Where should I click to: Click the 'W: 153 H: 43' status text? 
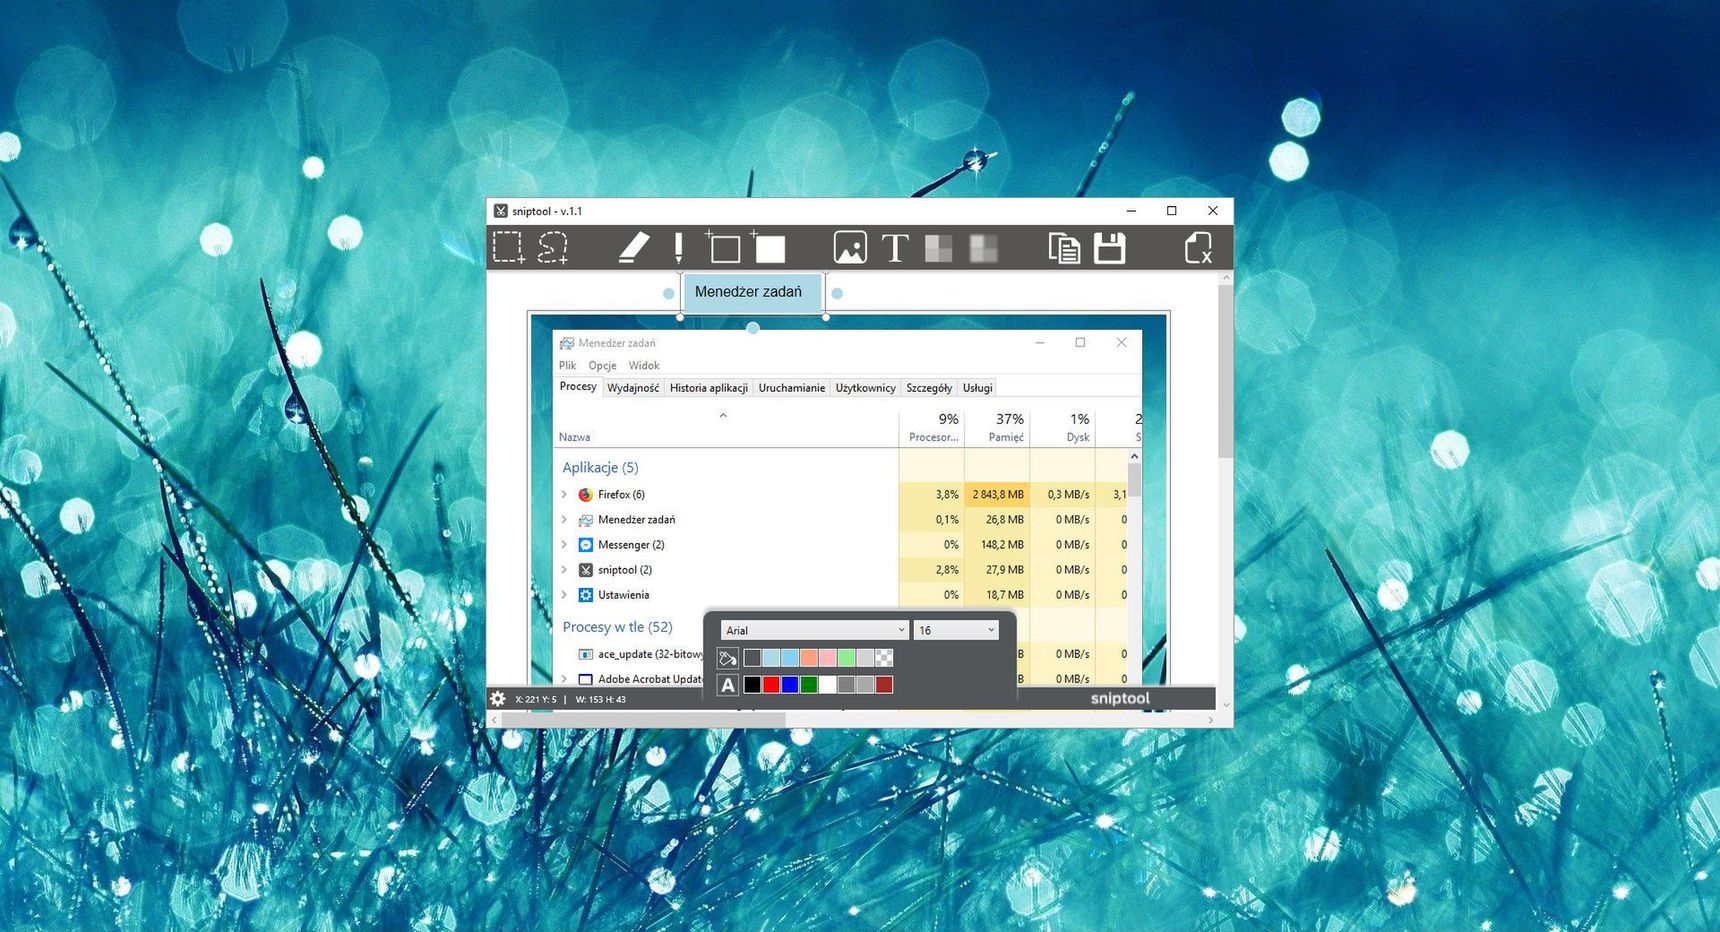click(x=601, y=699)
